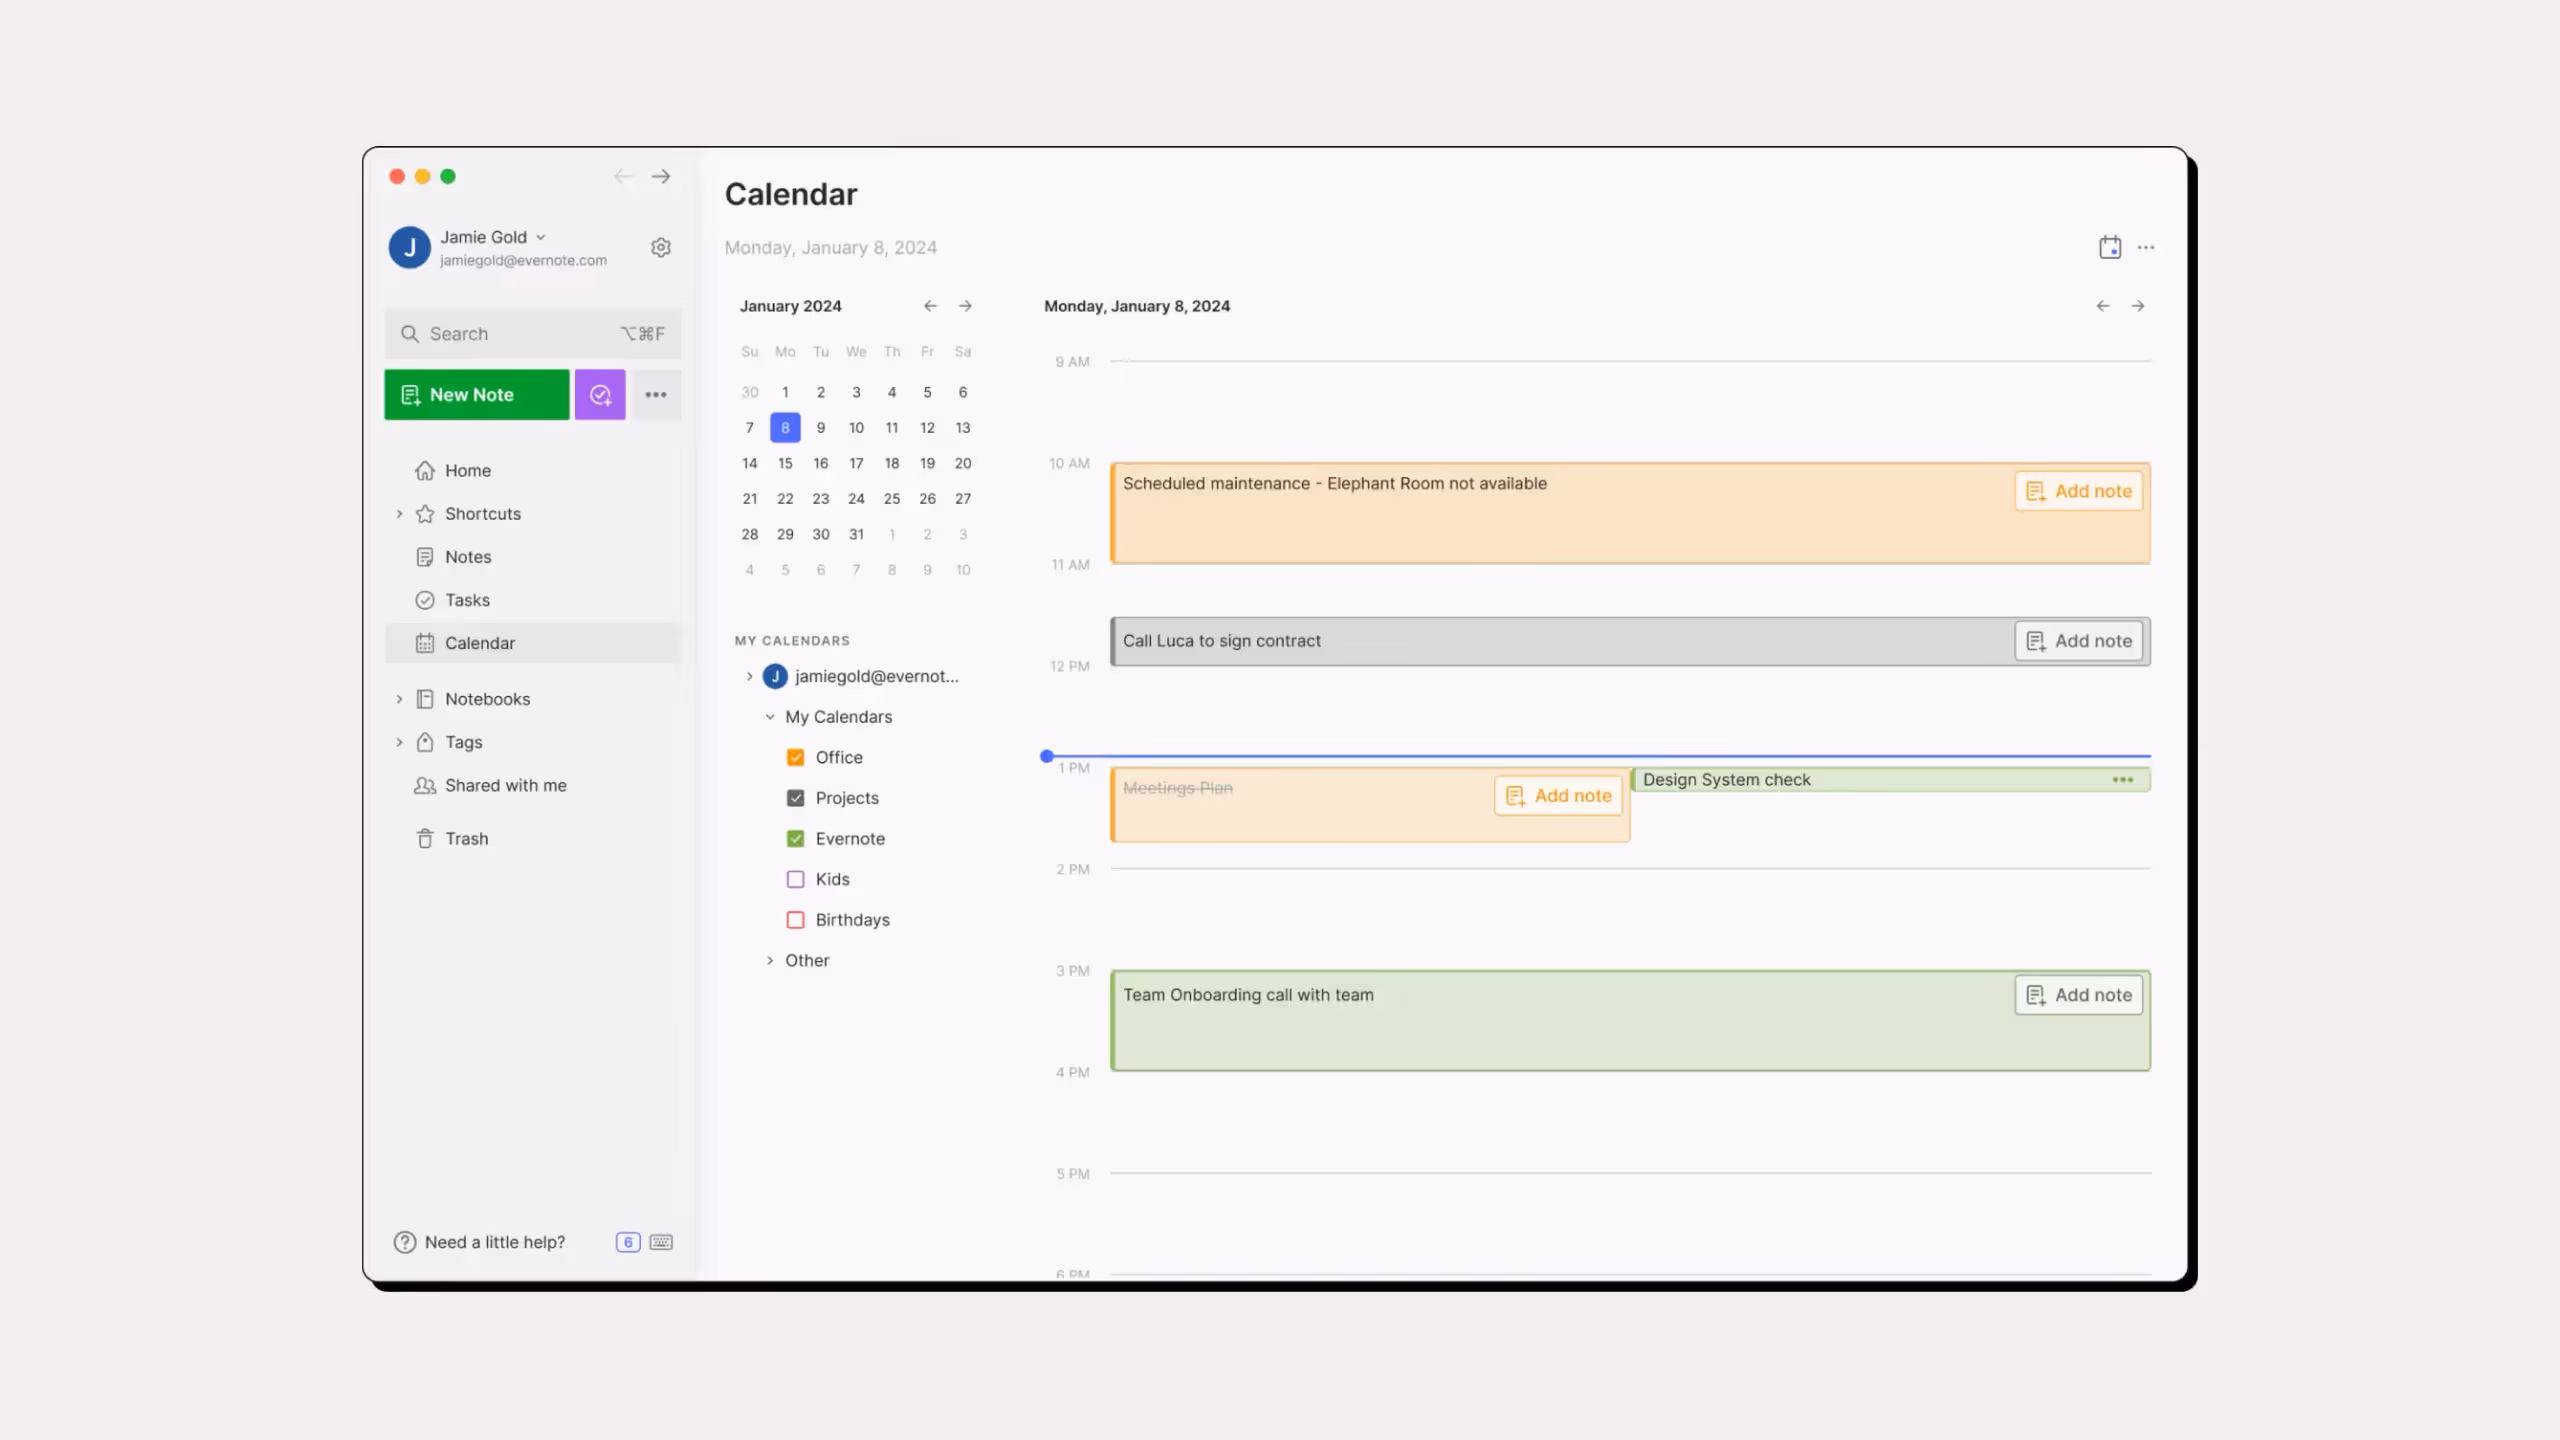
Task: Disable the Projects calendar checkbox
Action: tap(795, 797)
